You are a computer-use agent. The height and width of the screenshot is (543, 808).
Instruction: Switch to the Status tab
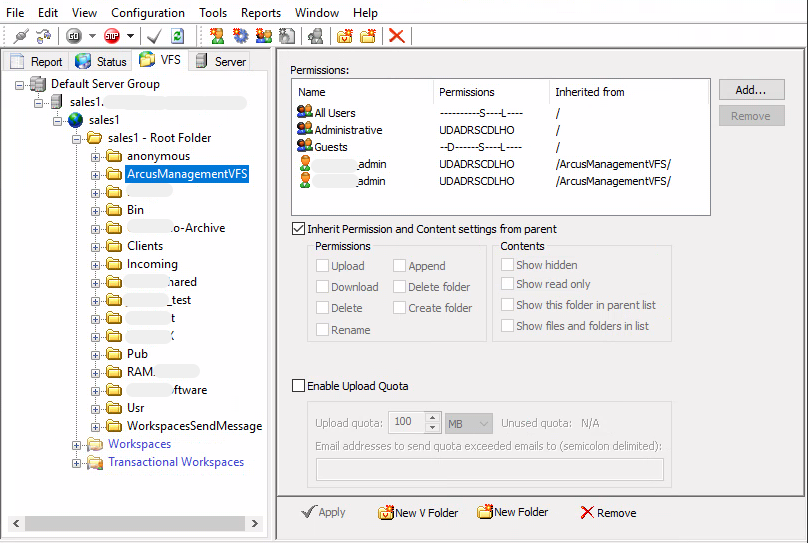click(x=101, y=62)
